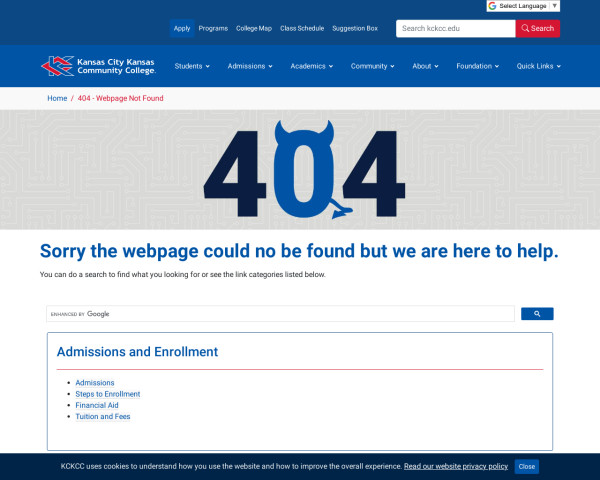Open the Class Schedule link

point(302,28)
